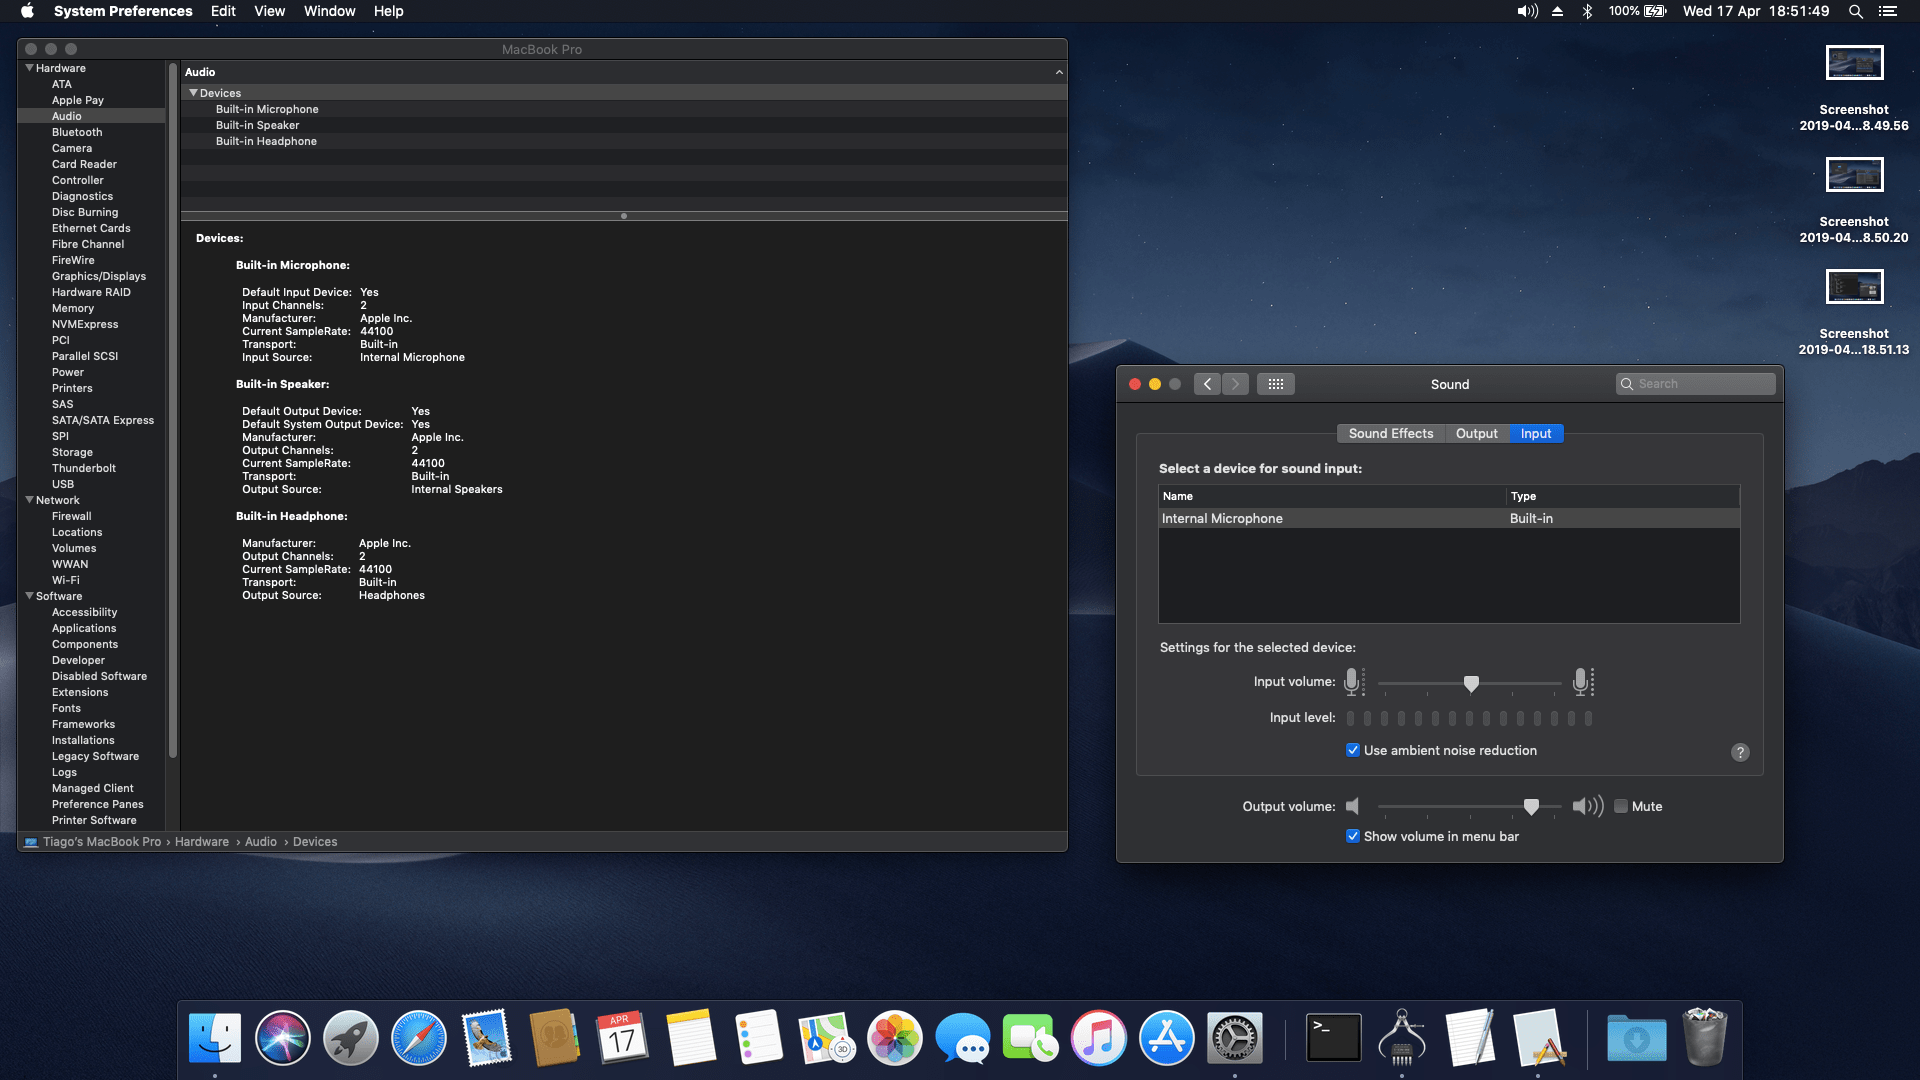Screen dimensions: 1920x1080
Task: Click the Show All grid icon
Action: tap(1275, 384)
